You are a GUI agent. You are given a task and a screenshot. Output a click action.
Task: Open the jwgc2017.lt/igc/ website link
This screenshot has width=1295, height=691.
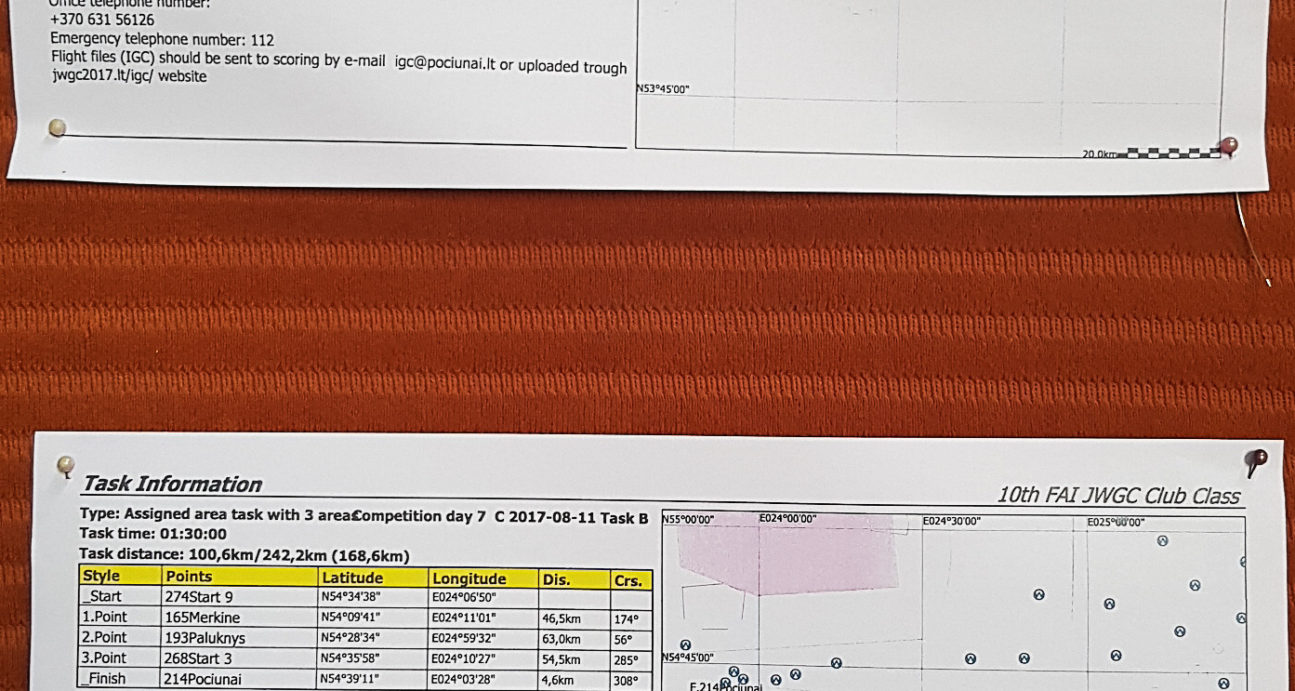pyautogui.click(x=129, y=76)
